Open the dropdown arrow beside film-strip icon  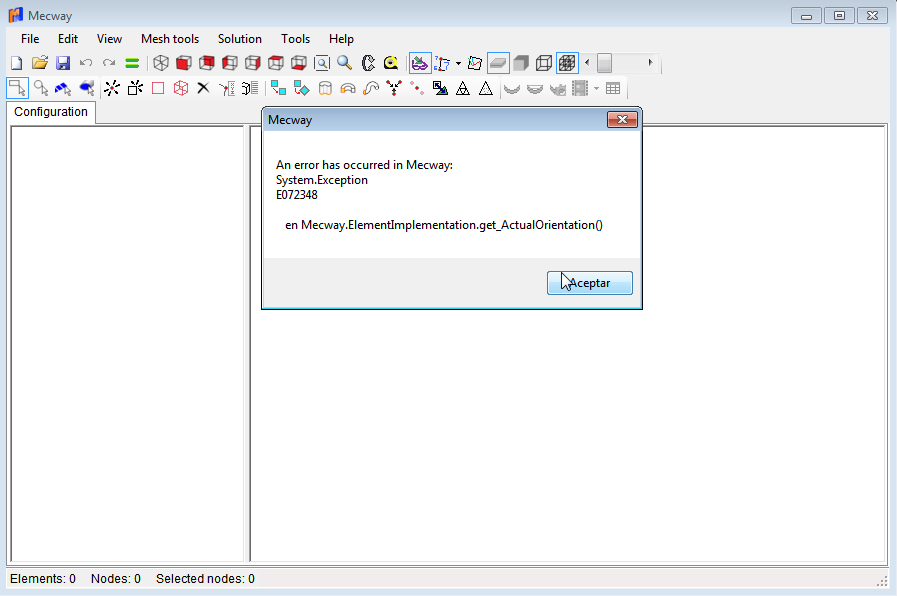click(x=597, y=89)
